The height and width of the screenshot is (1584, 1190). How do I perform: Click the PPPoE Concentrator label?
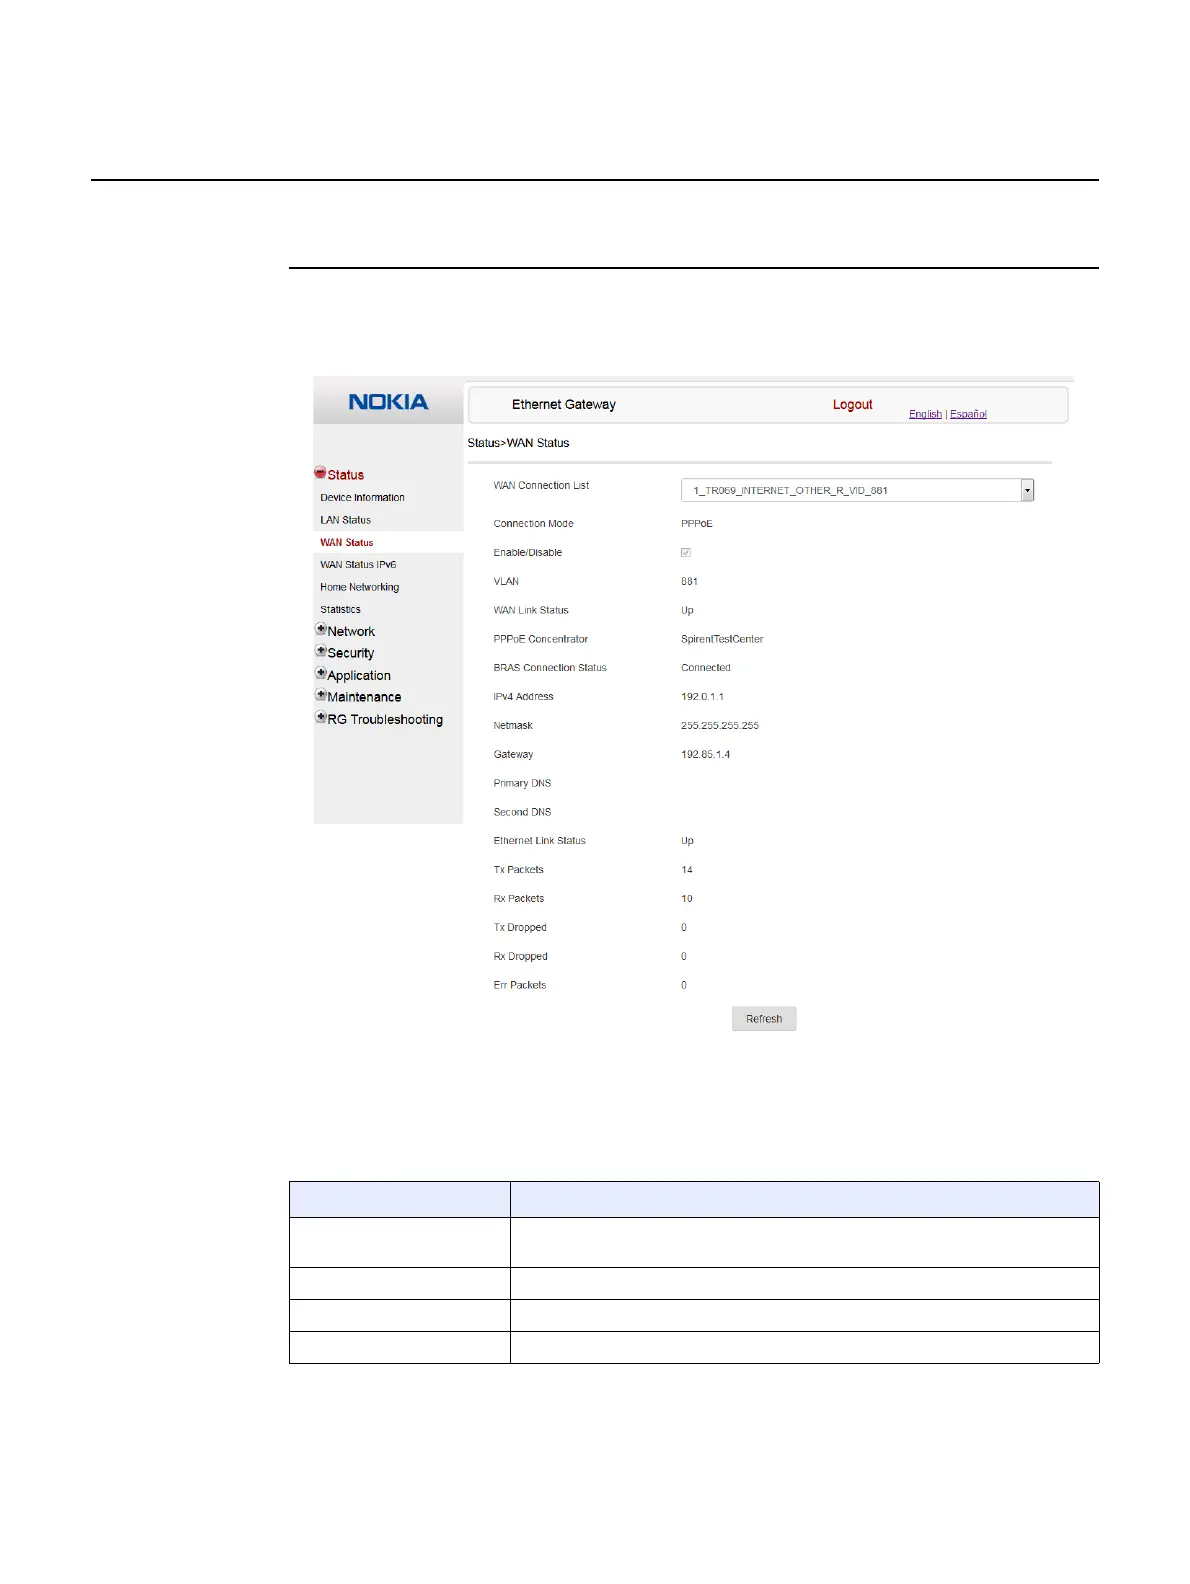[x=540, y=639]
